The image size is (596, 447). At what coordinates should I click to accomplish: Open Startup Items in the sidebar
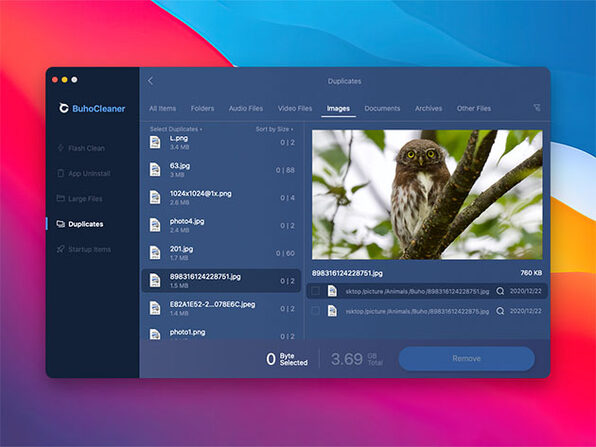tap(84, 249)
